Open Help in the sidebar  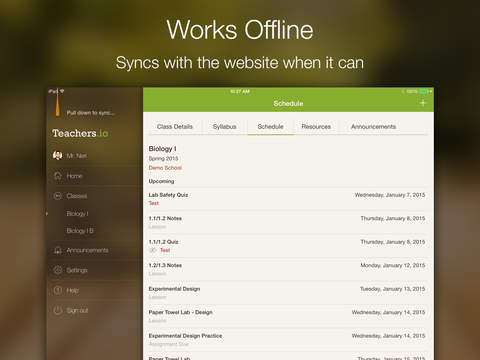[94, 290]
